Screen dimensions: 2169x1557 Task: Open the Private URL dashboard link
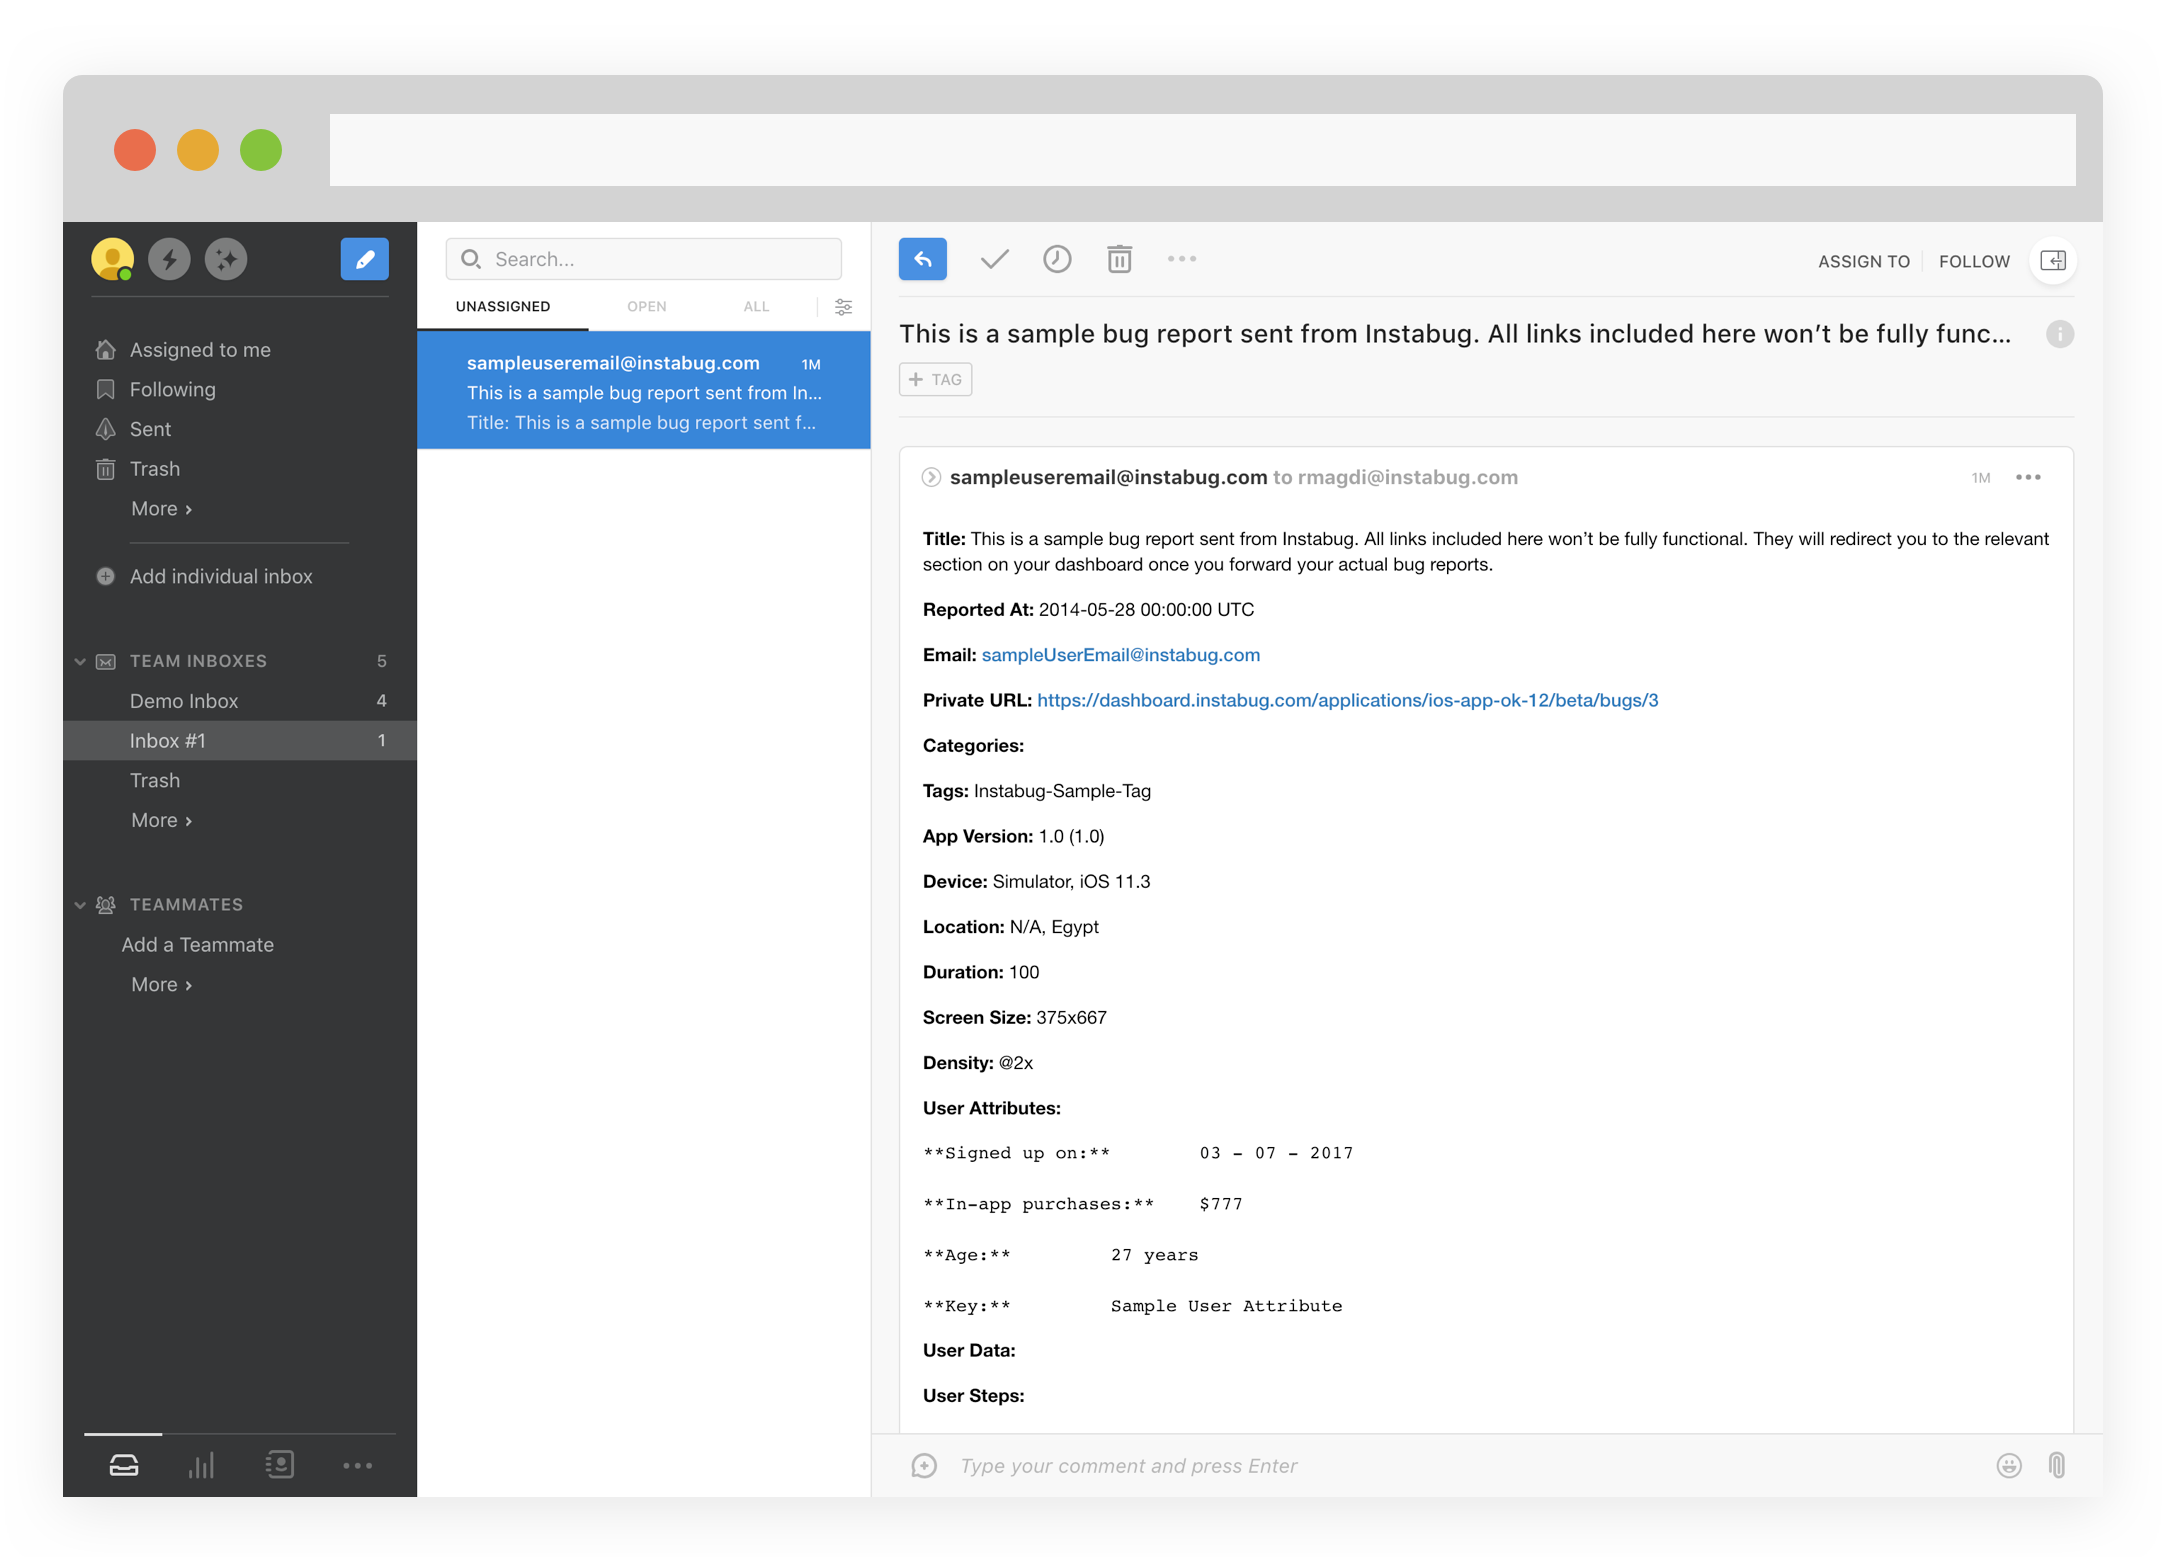click(1347, 700)
